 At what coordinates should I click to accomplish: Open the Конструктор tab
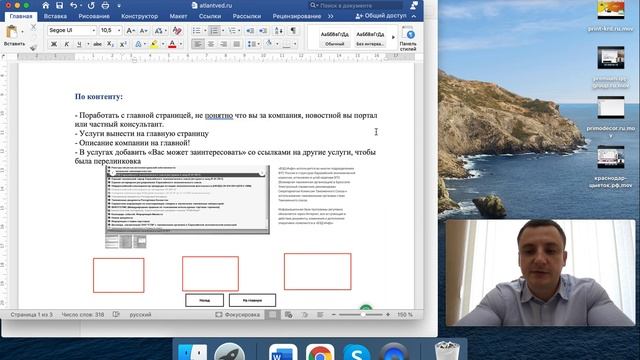point(139,16)
